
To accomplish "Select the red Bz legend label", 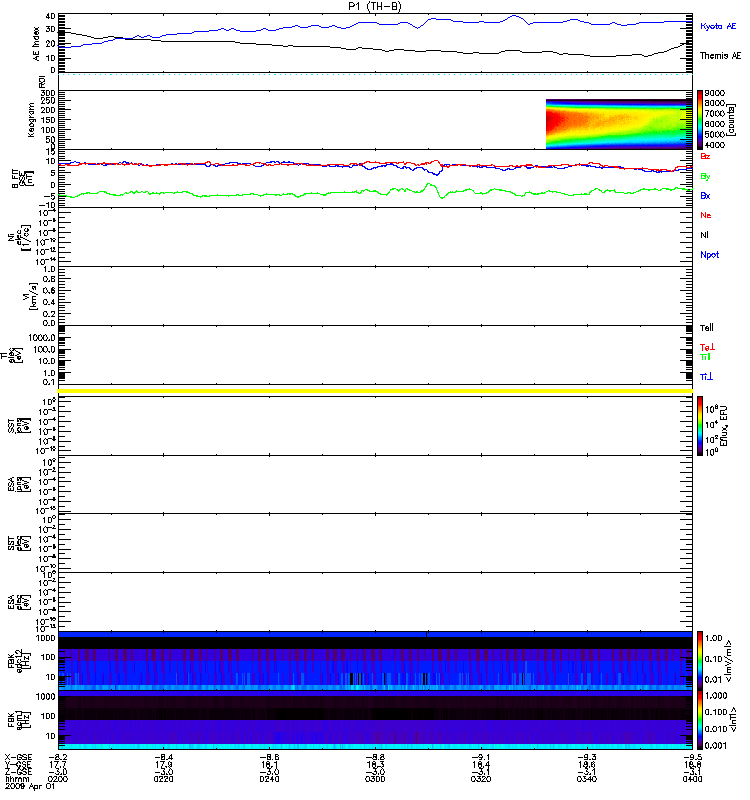I will click(705, 156).
